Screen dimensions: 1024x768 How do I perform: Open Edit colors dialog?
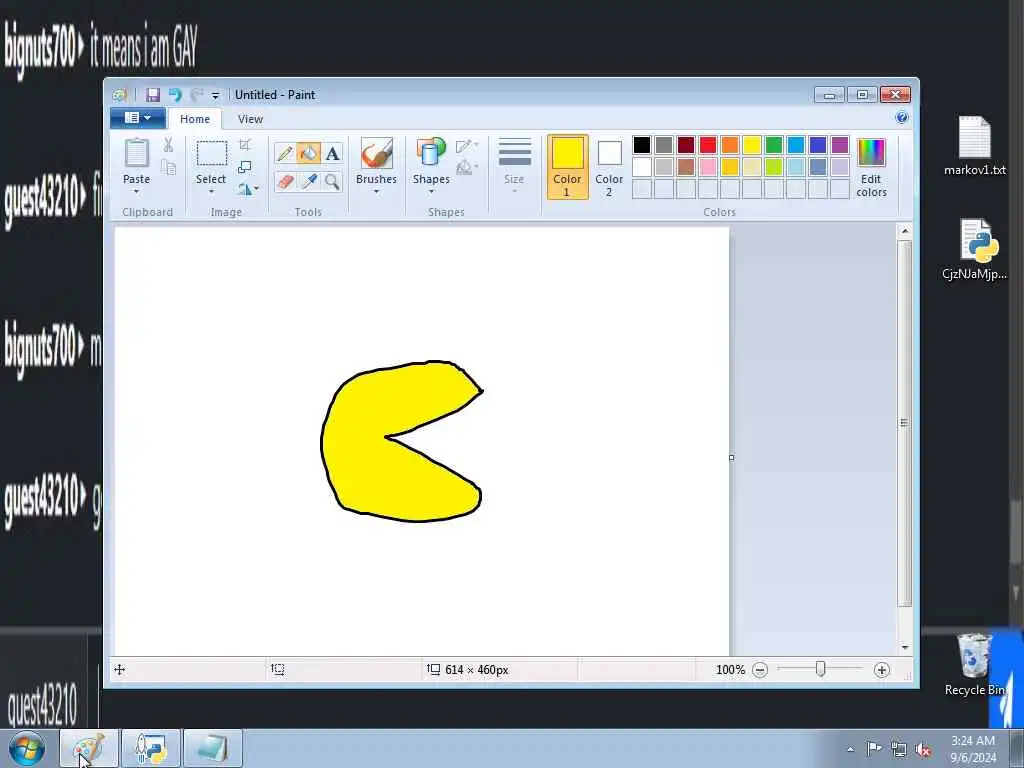click(871, 167)
